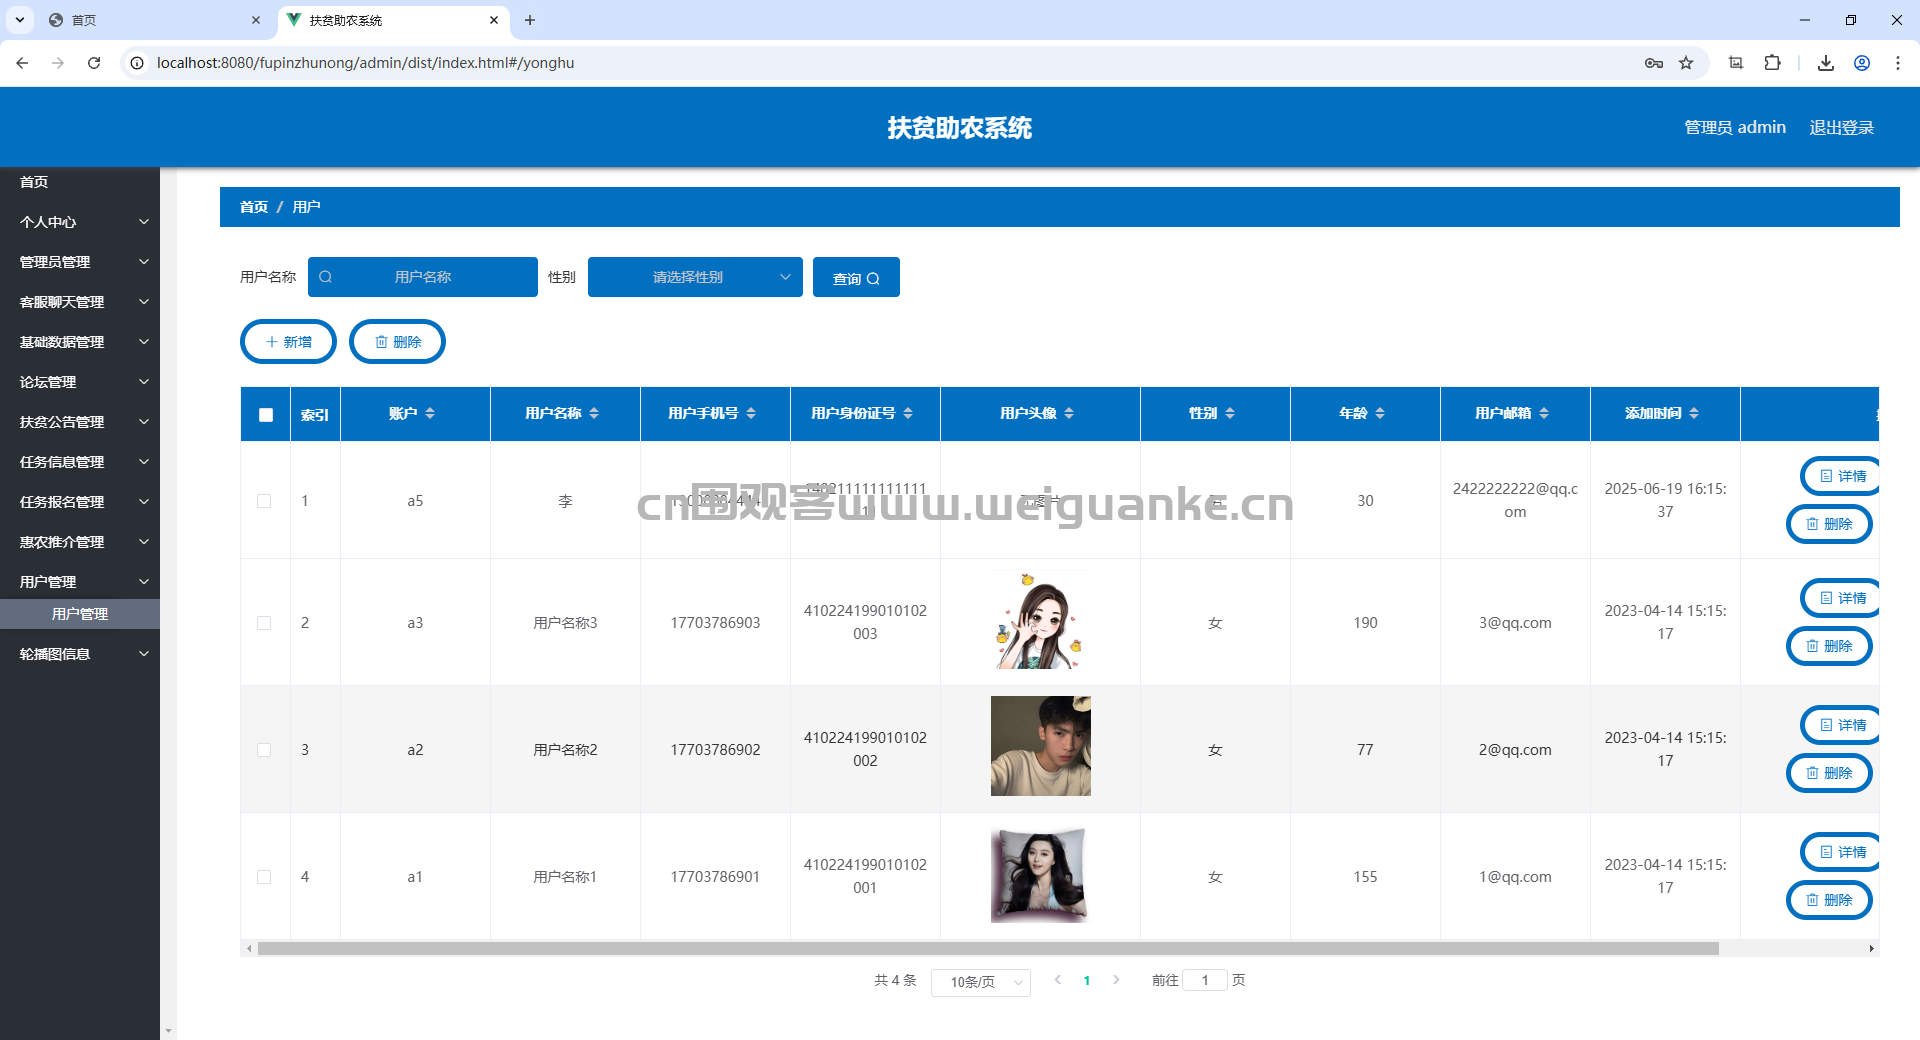The height and width of the screenshot is (1040, 1920).
Task: Sort by 用户头像 column arrows
Action: click(1069, 413)
